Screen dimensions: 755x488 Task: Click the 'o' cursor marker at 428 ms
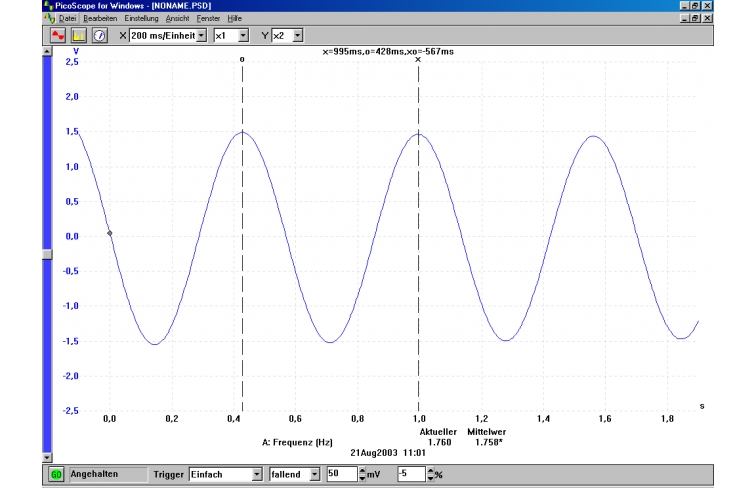point(242,59)
